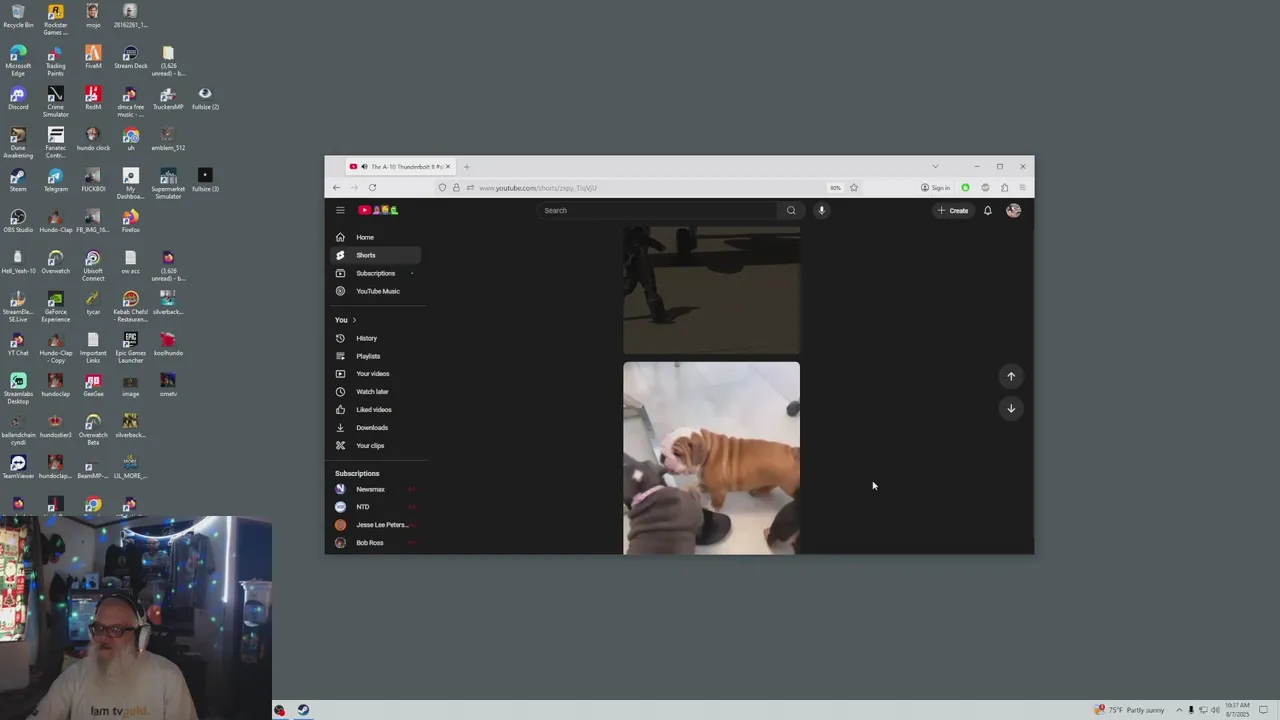This screenshot has width=1280, height=720.
Task: Click the browser back arrow
Action: [336, 188]
